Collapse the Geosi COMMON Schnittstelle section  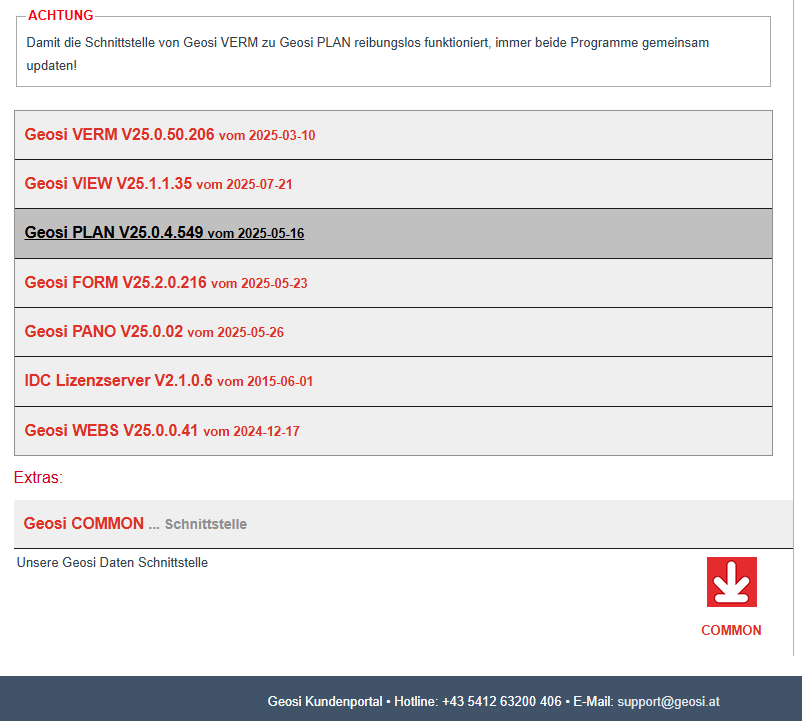point(403,524)
